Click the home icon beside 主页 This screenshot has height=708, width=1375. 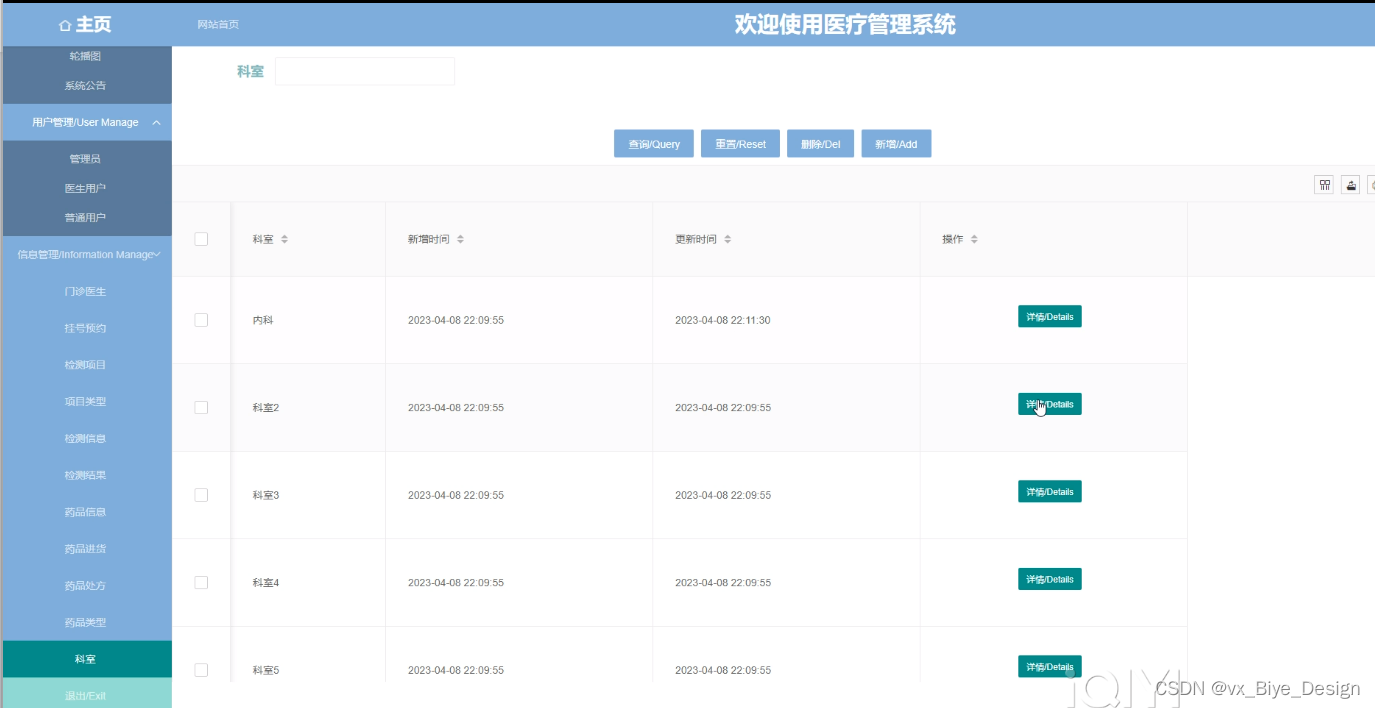[65, 25]
